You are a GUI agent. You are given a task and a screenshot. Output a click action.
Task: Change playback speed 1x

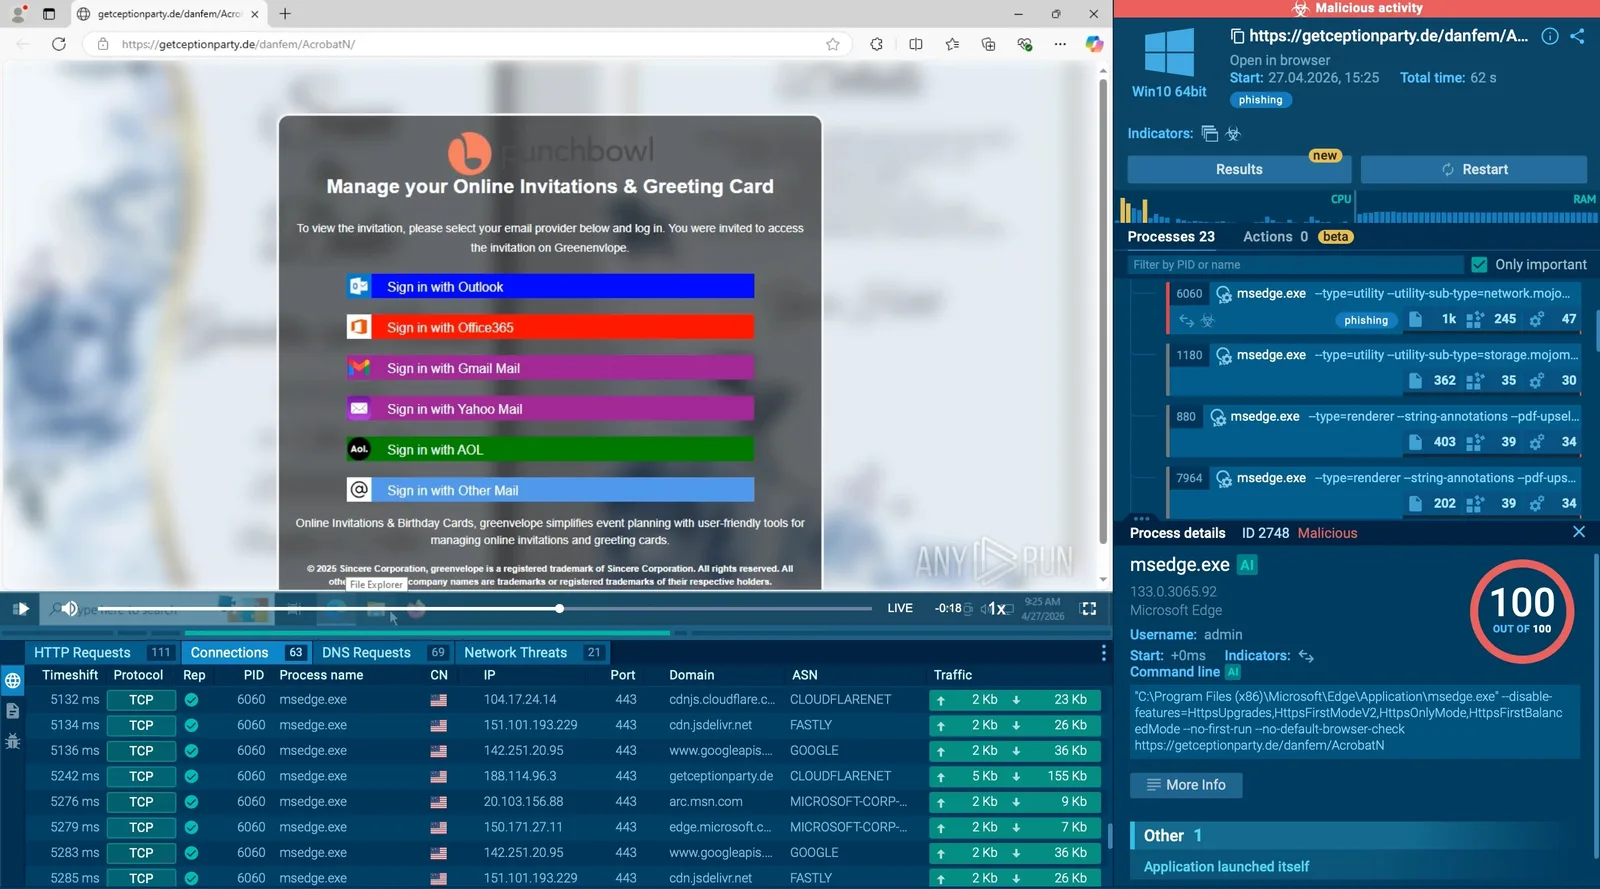(x=997, y=609)
